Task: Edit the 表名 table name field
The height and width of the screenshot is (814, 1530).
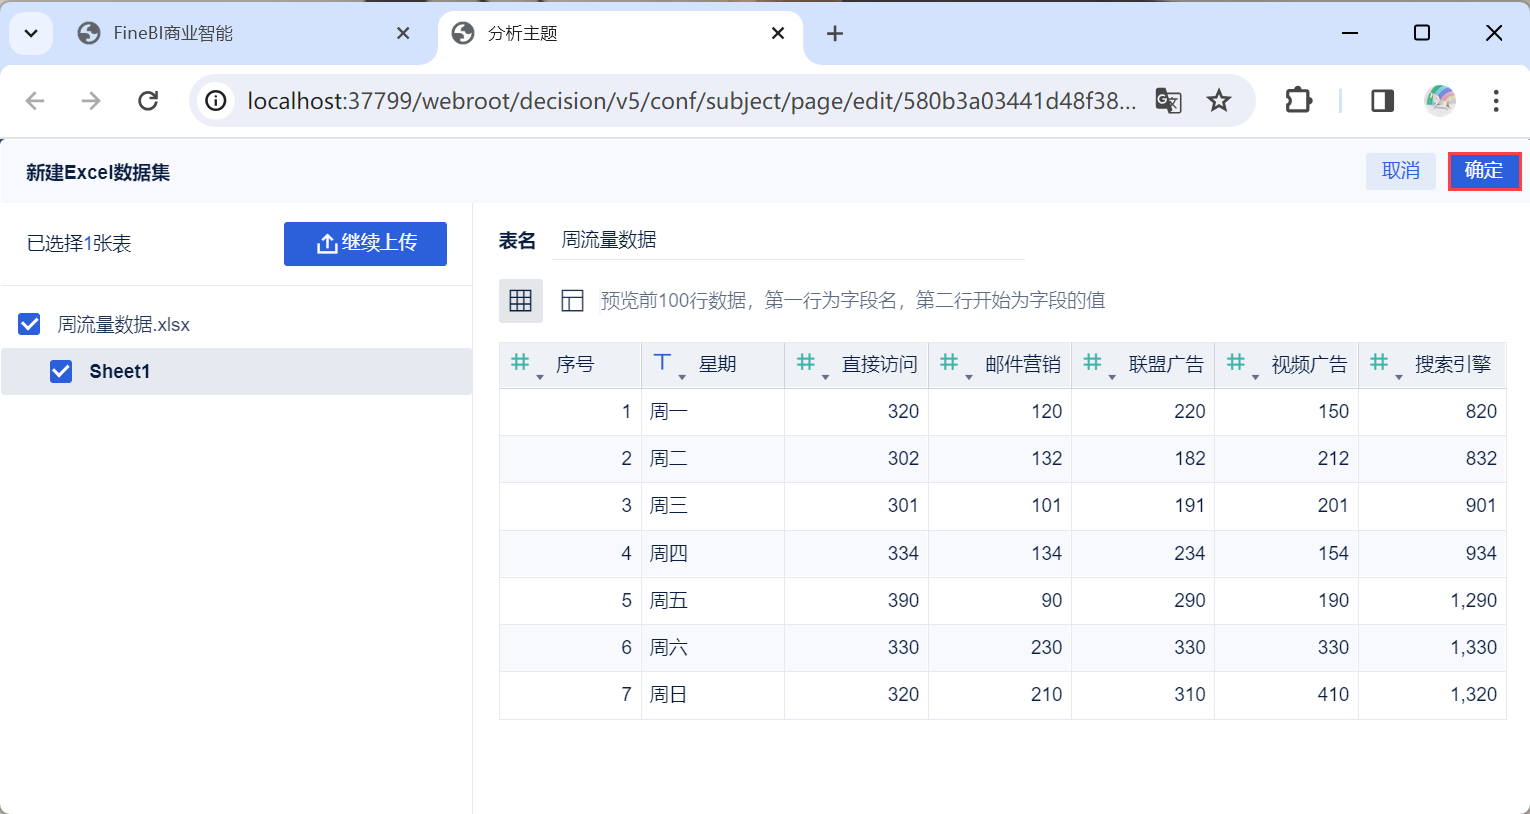Action: [788, 240]
